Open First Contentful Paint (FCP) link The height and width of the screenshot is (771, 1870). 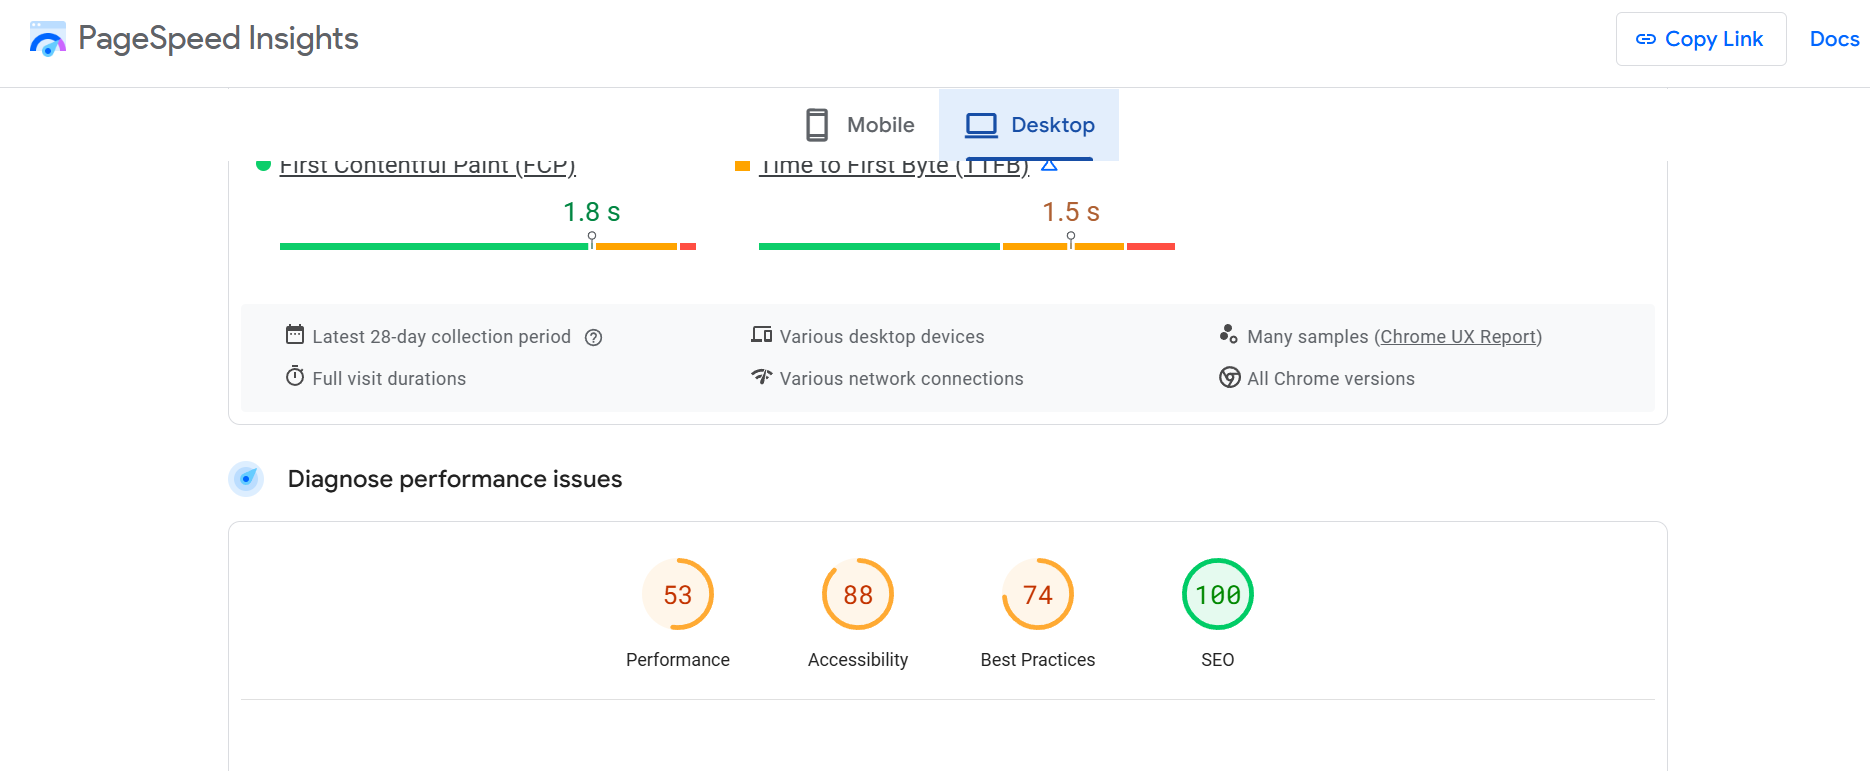(427, 166)
